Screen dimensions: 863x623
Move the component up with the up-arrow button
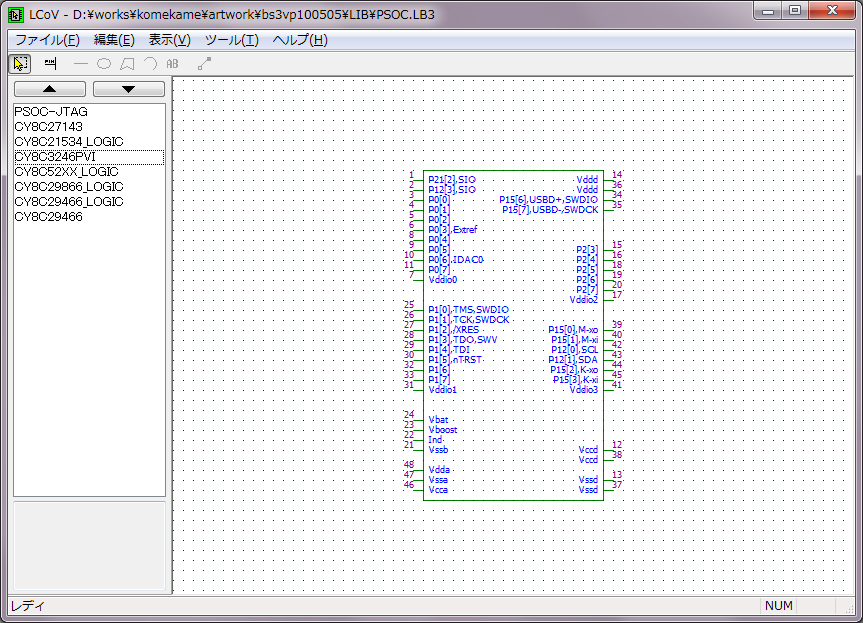point(50,89)
